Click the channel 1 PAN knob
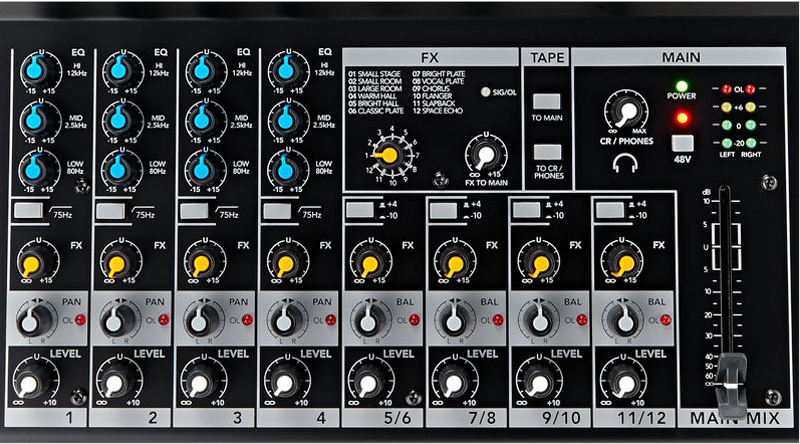Screen dimensions: 800x444 point(34,320)
